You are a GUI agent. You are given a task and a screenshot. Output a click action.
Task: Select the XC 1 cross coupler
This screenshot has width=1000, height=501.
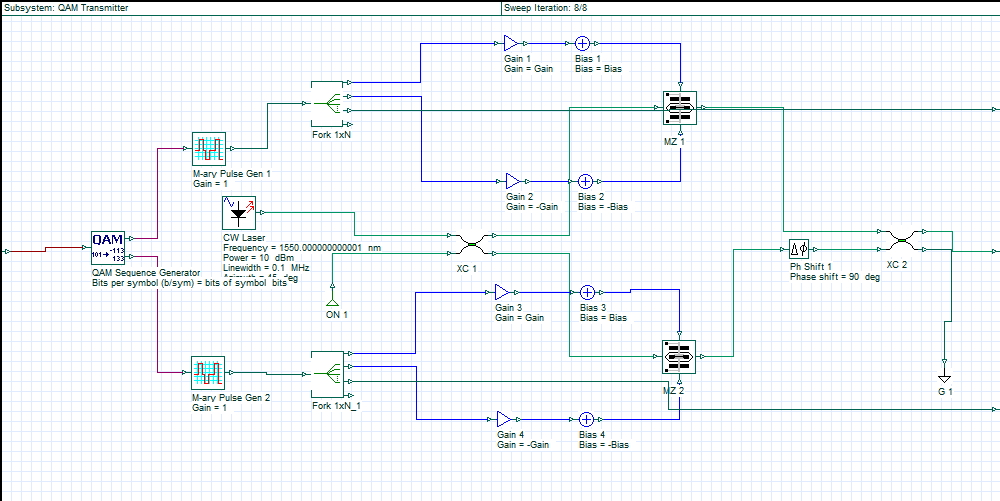point(472,244)
